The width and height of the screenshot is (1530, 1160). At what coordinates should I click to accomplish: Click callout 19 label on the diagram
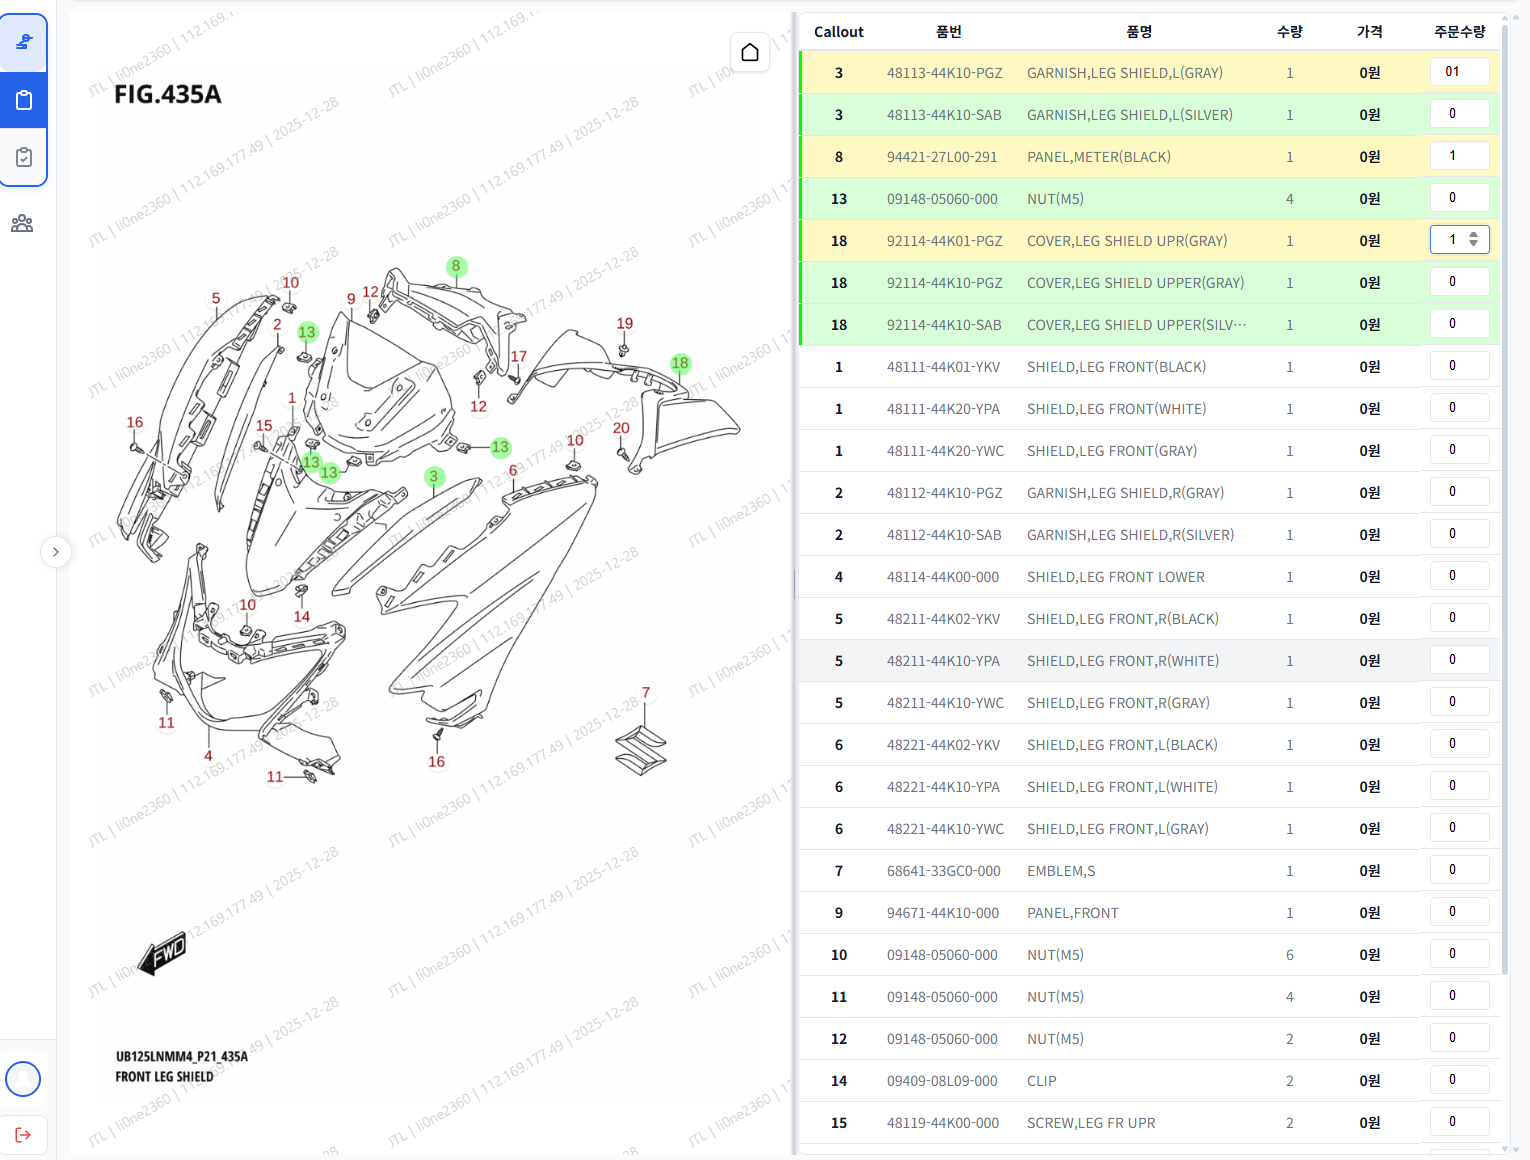pyautogui.click(x=625, y=323)
